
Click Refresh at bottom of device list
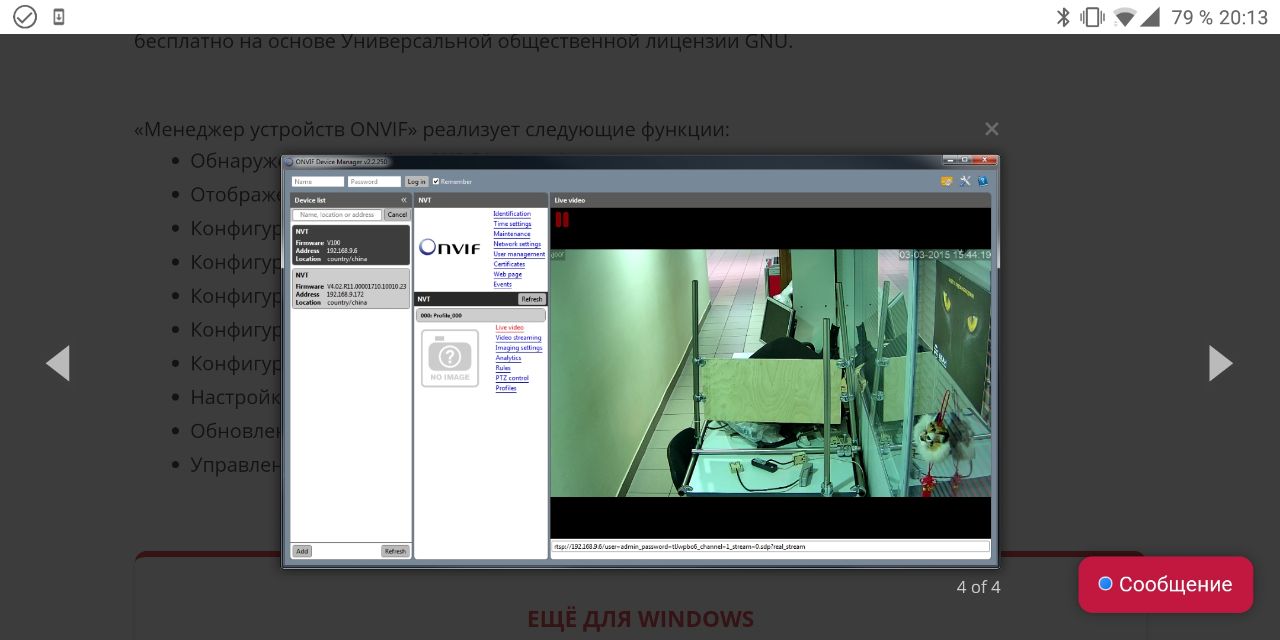(395, 551)
